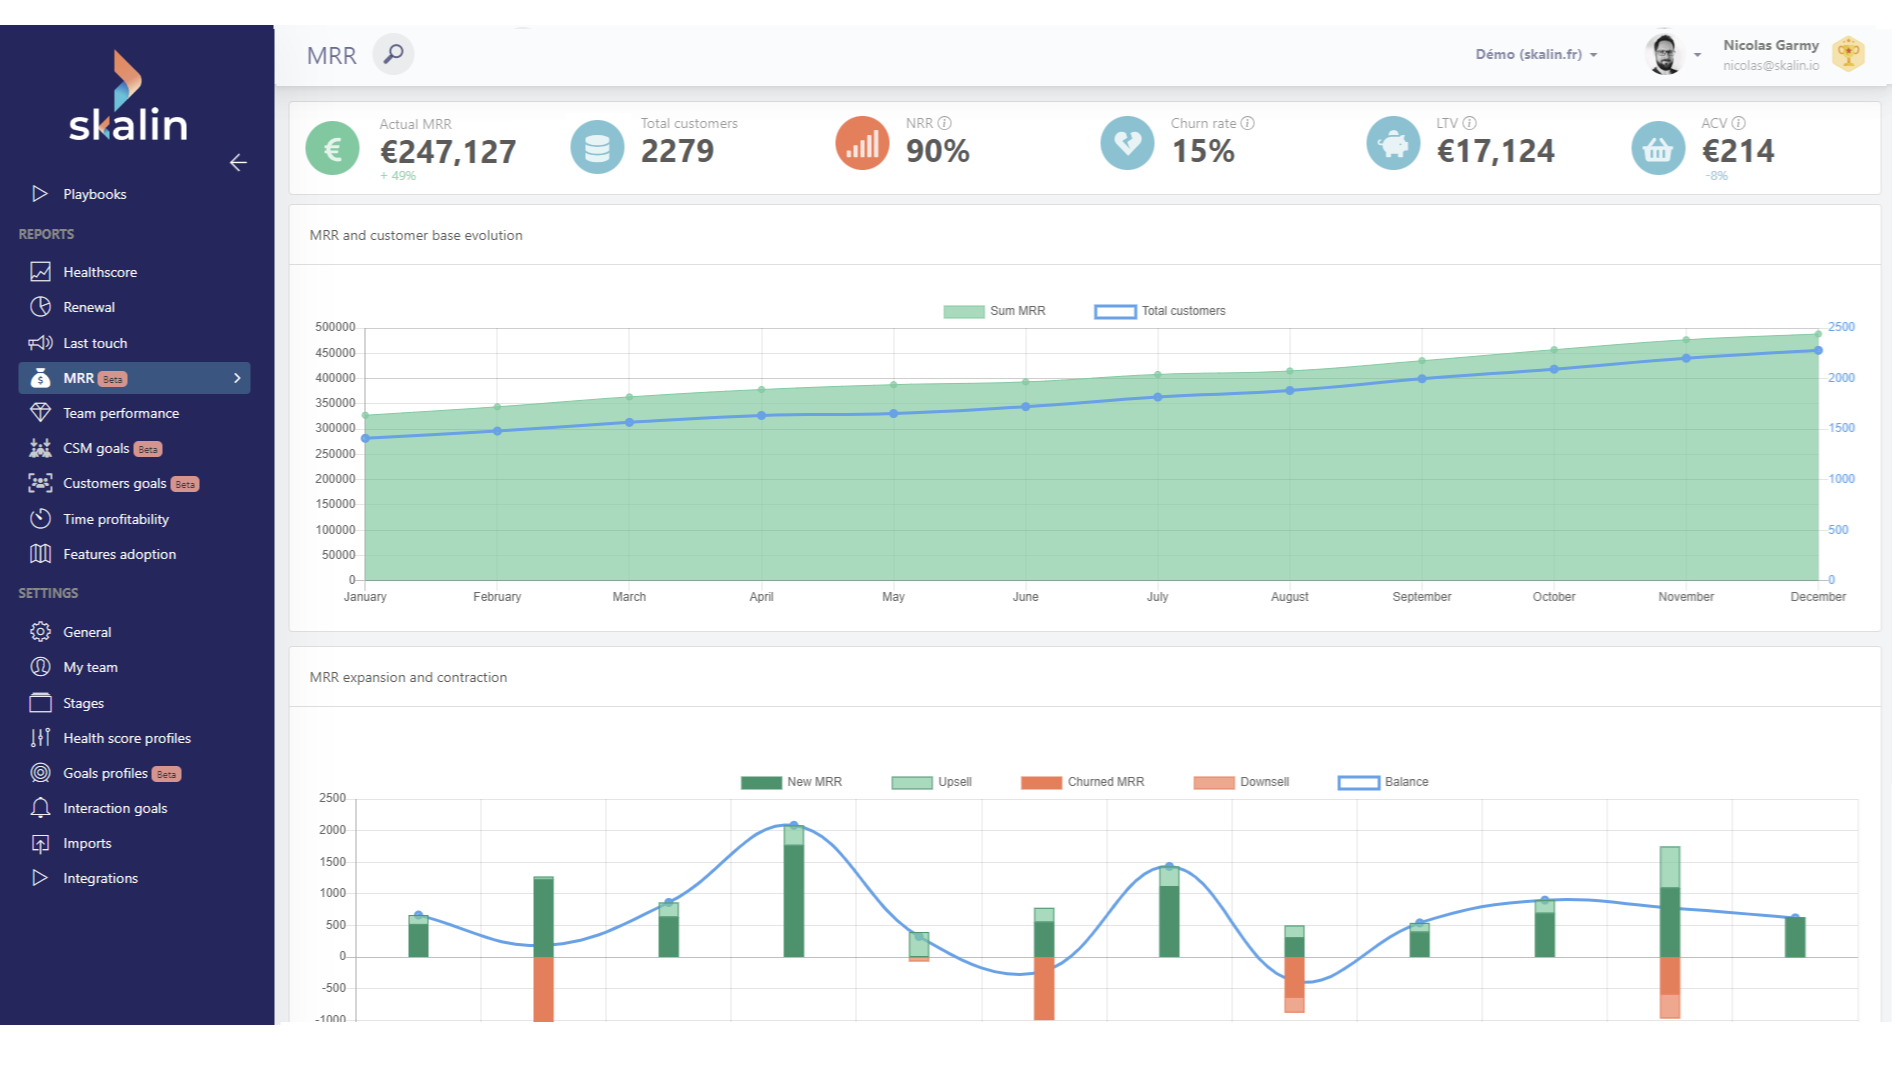The width and height of the screenshot is (1896, 1066).
Task: Click the gold trophy badge icon
Action: pyautogui.click(x=1848, y=54)
